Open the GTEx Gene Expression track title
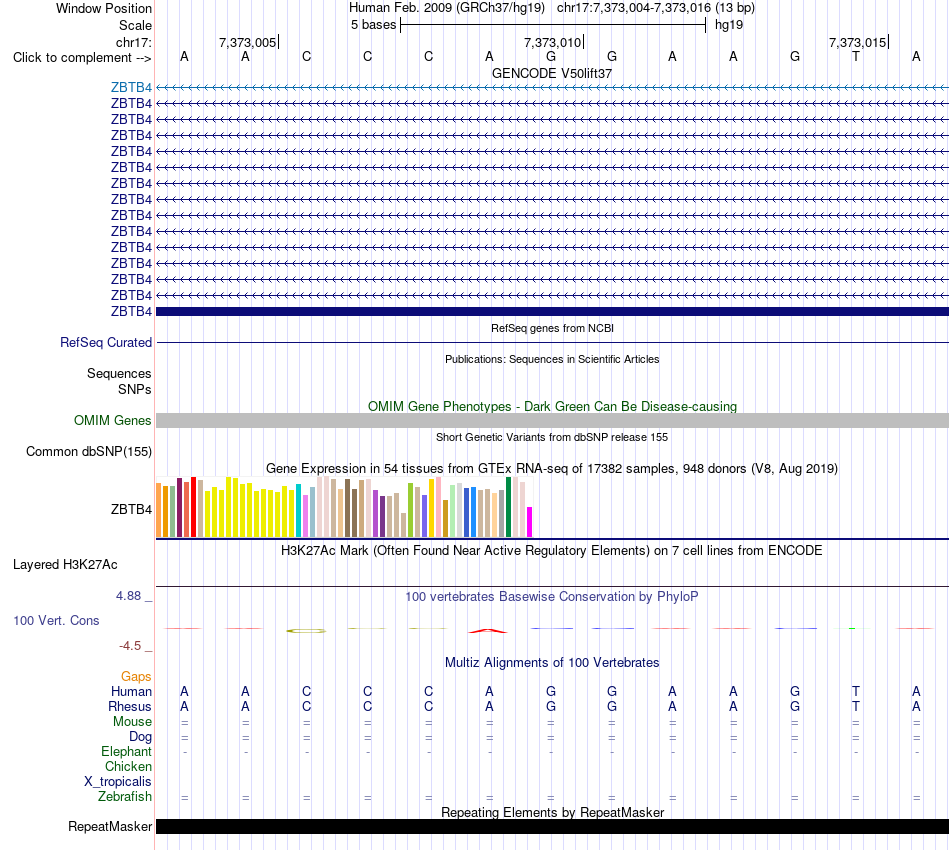The height and width of the screenshot is (850, 950). (x=552, y=468)
